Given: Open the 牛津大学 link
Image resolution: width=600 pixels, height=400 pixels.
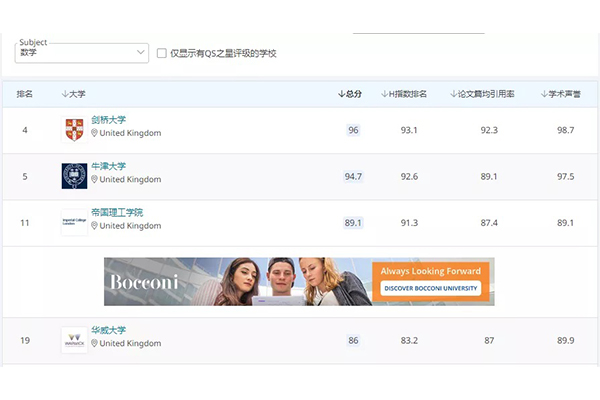Looking at the screenshot, I should [109, 166].
